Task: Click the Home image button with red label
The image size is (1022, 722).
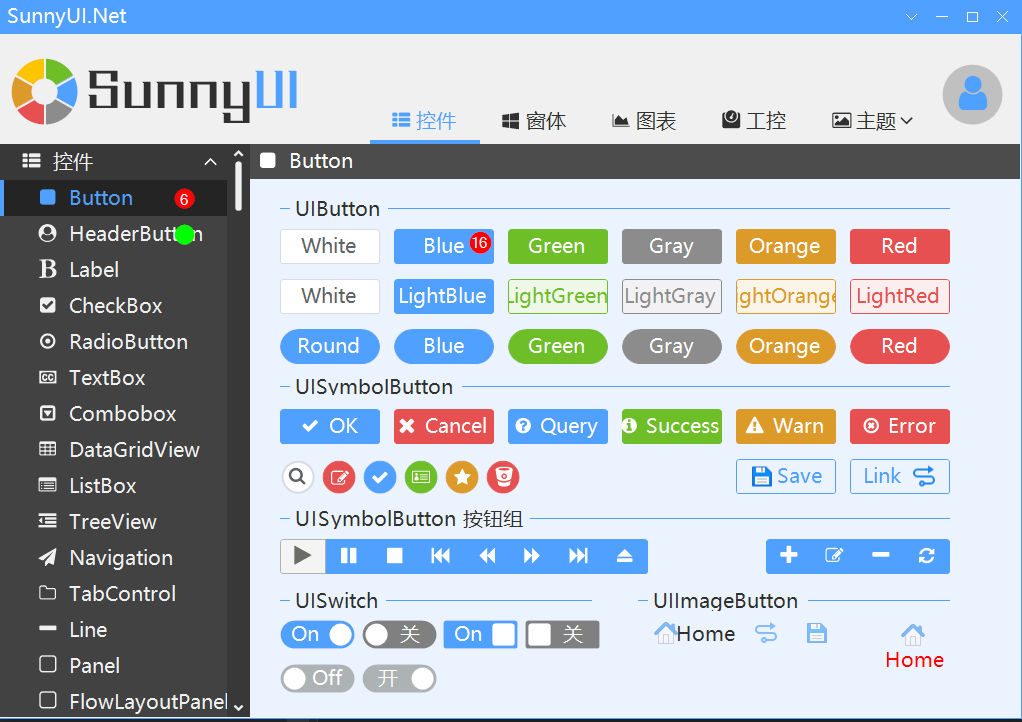Action: point(914,646)
